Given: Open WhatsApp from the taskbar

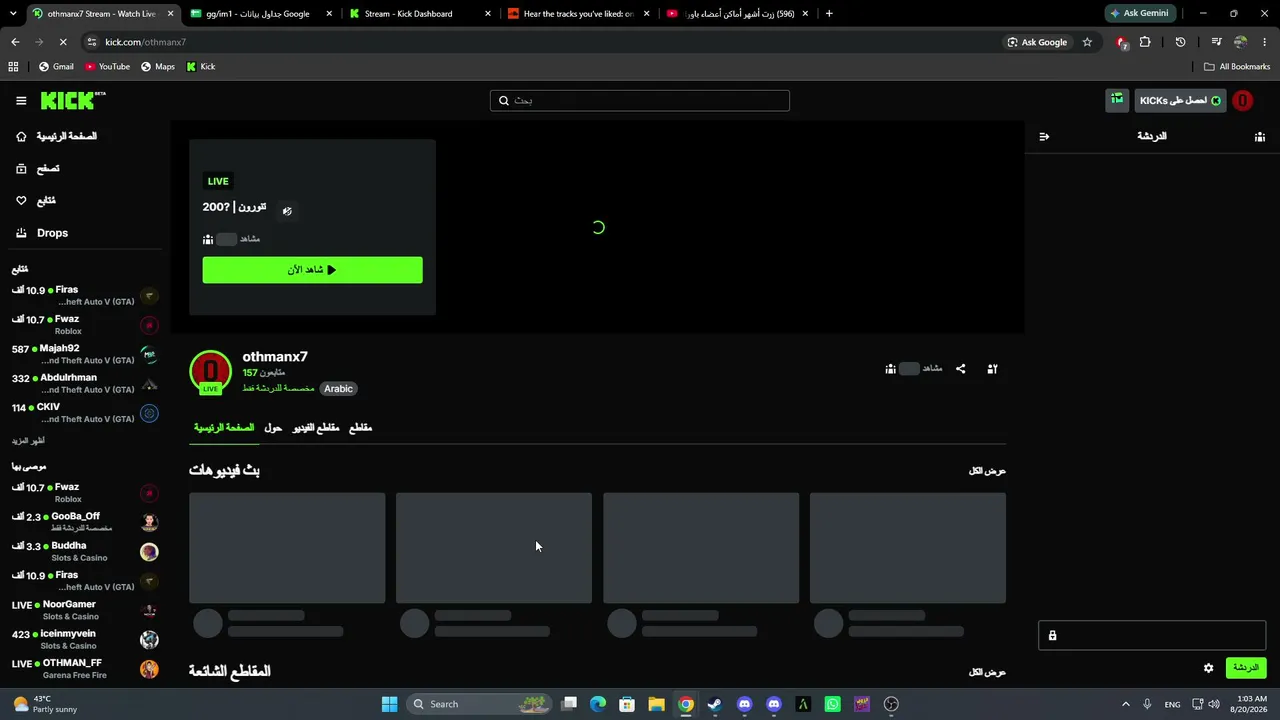Looking at the screenshot, I should (x=832, y=704).
